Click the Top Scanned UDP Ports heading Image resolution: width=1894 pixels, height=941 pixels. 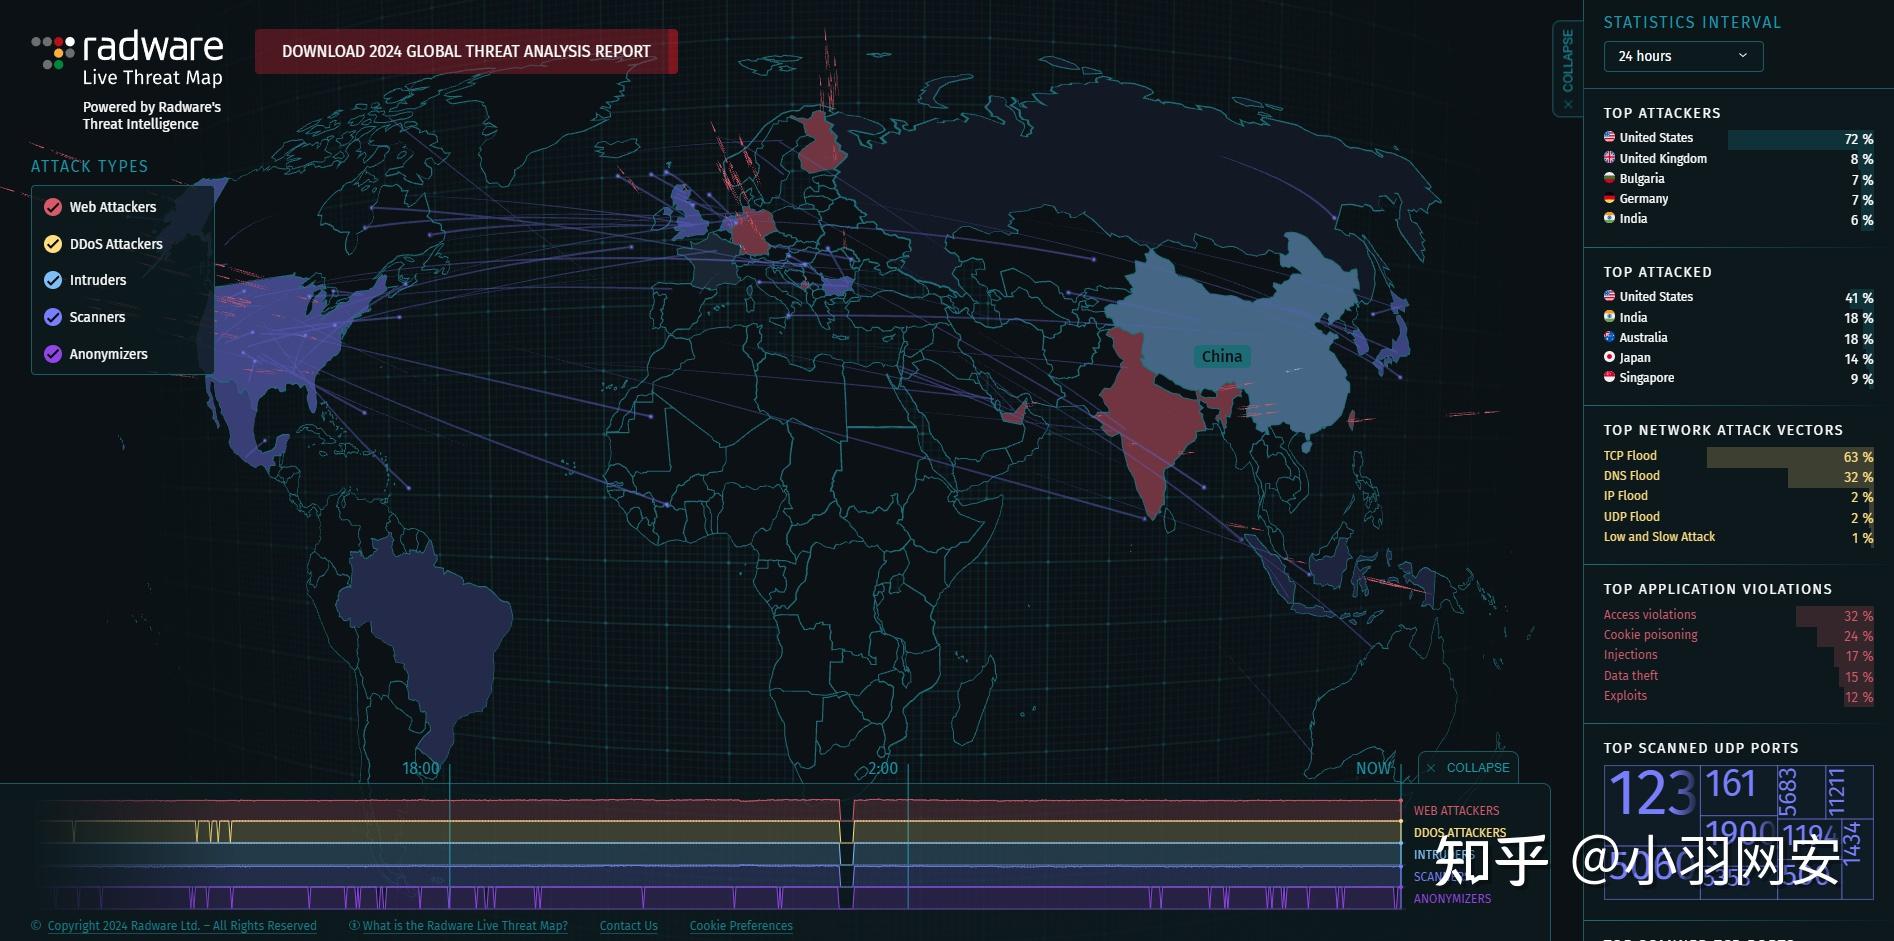(1701, 748)
